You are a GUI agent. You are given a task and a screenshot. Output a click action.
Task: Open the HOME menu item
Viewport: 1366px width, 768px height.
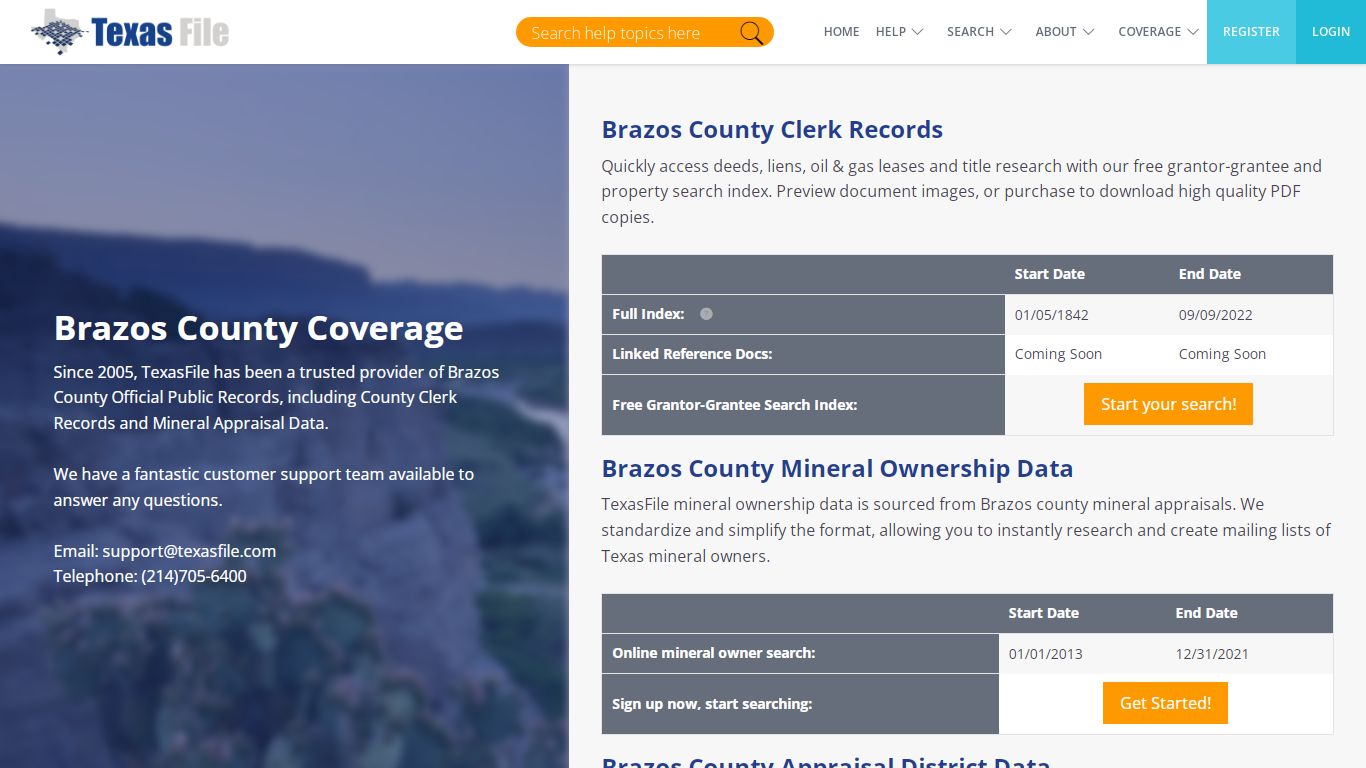coord(841,32)
